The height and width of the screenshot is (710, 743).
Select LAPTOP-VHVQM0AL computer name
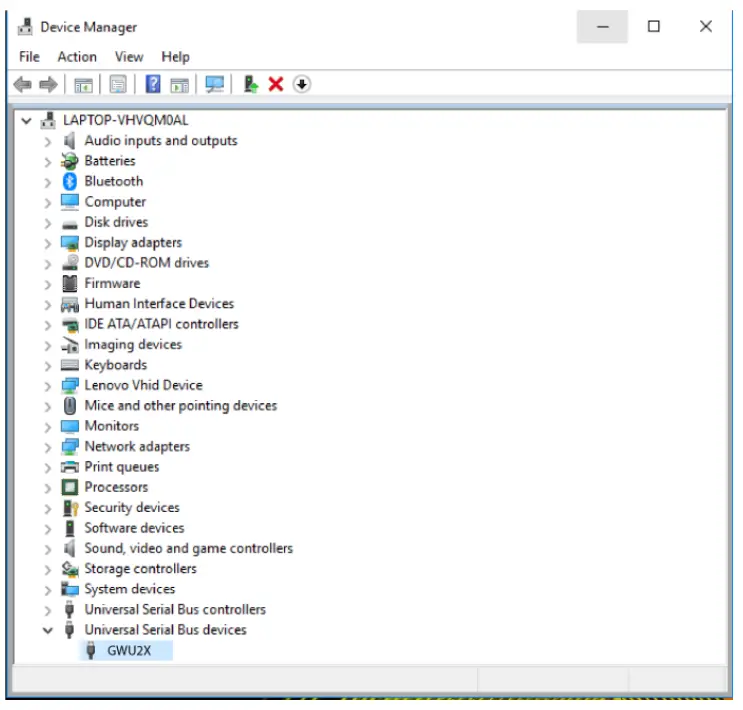126,120
